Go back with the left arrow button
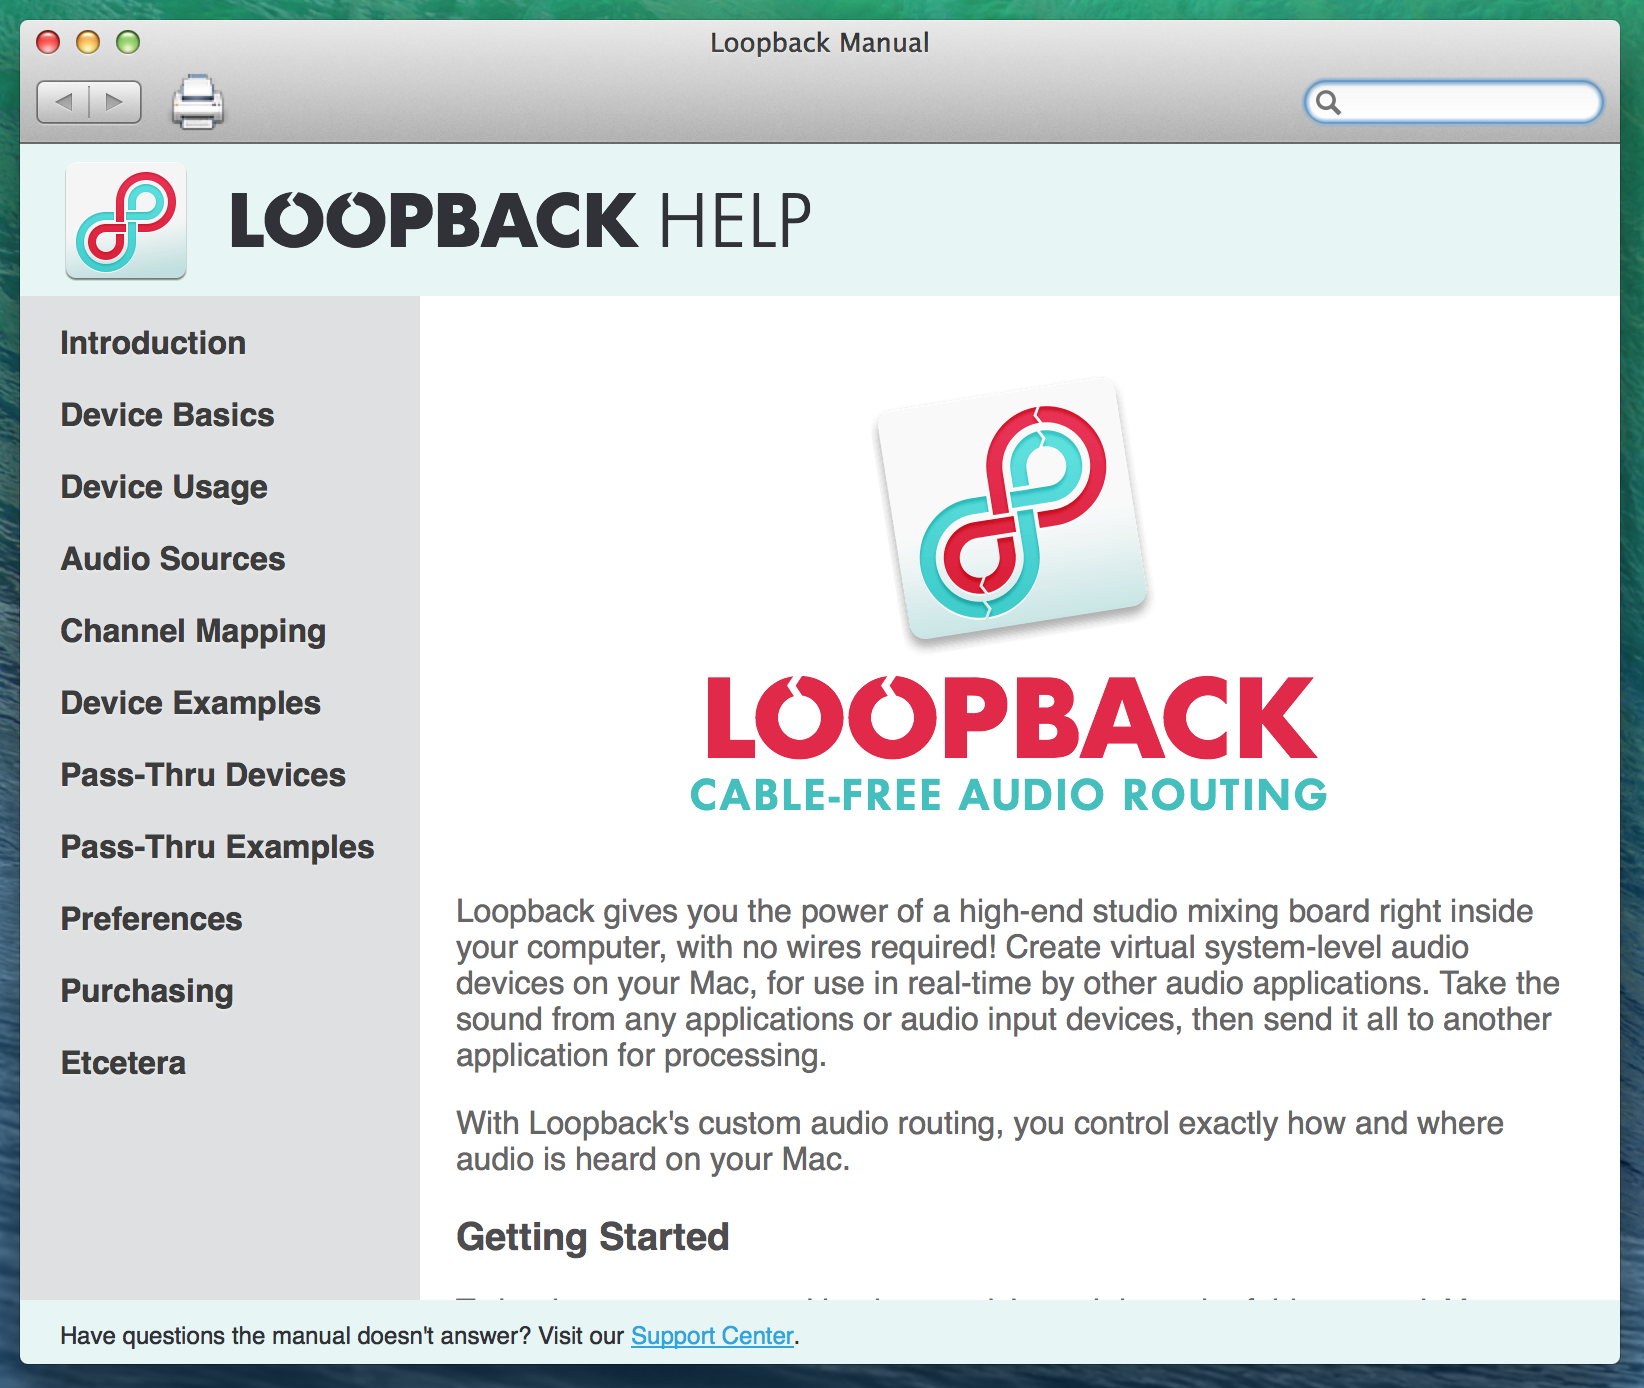 point(63,102)
